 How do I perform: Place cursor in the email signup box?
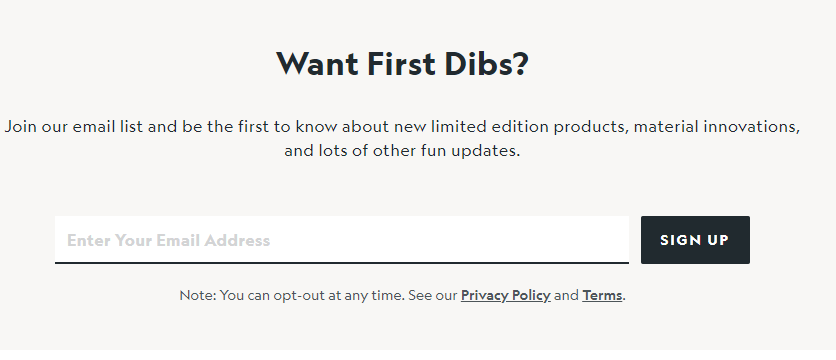tap(342, 240)
